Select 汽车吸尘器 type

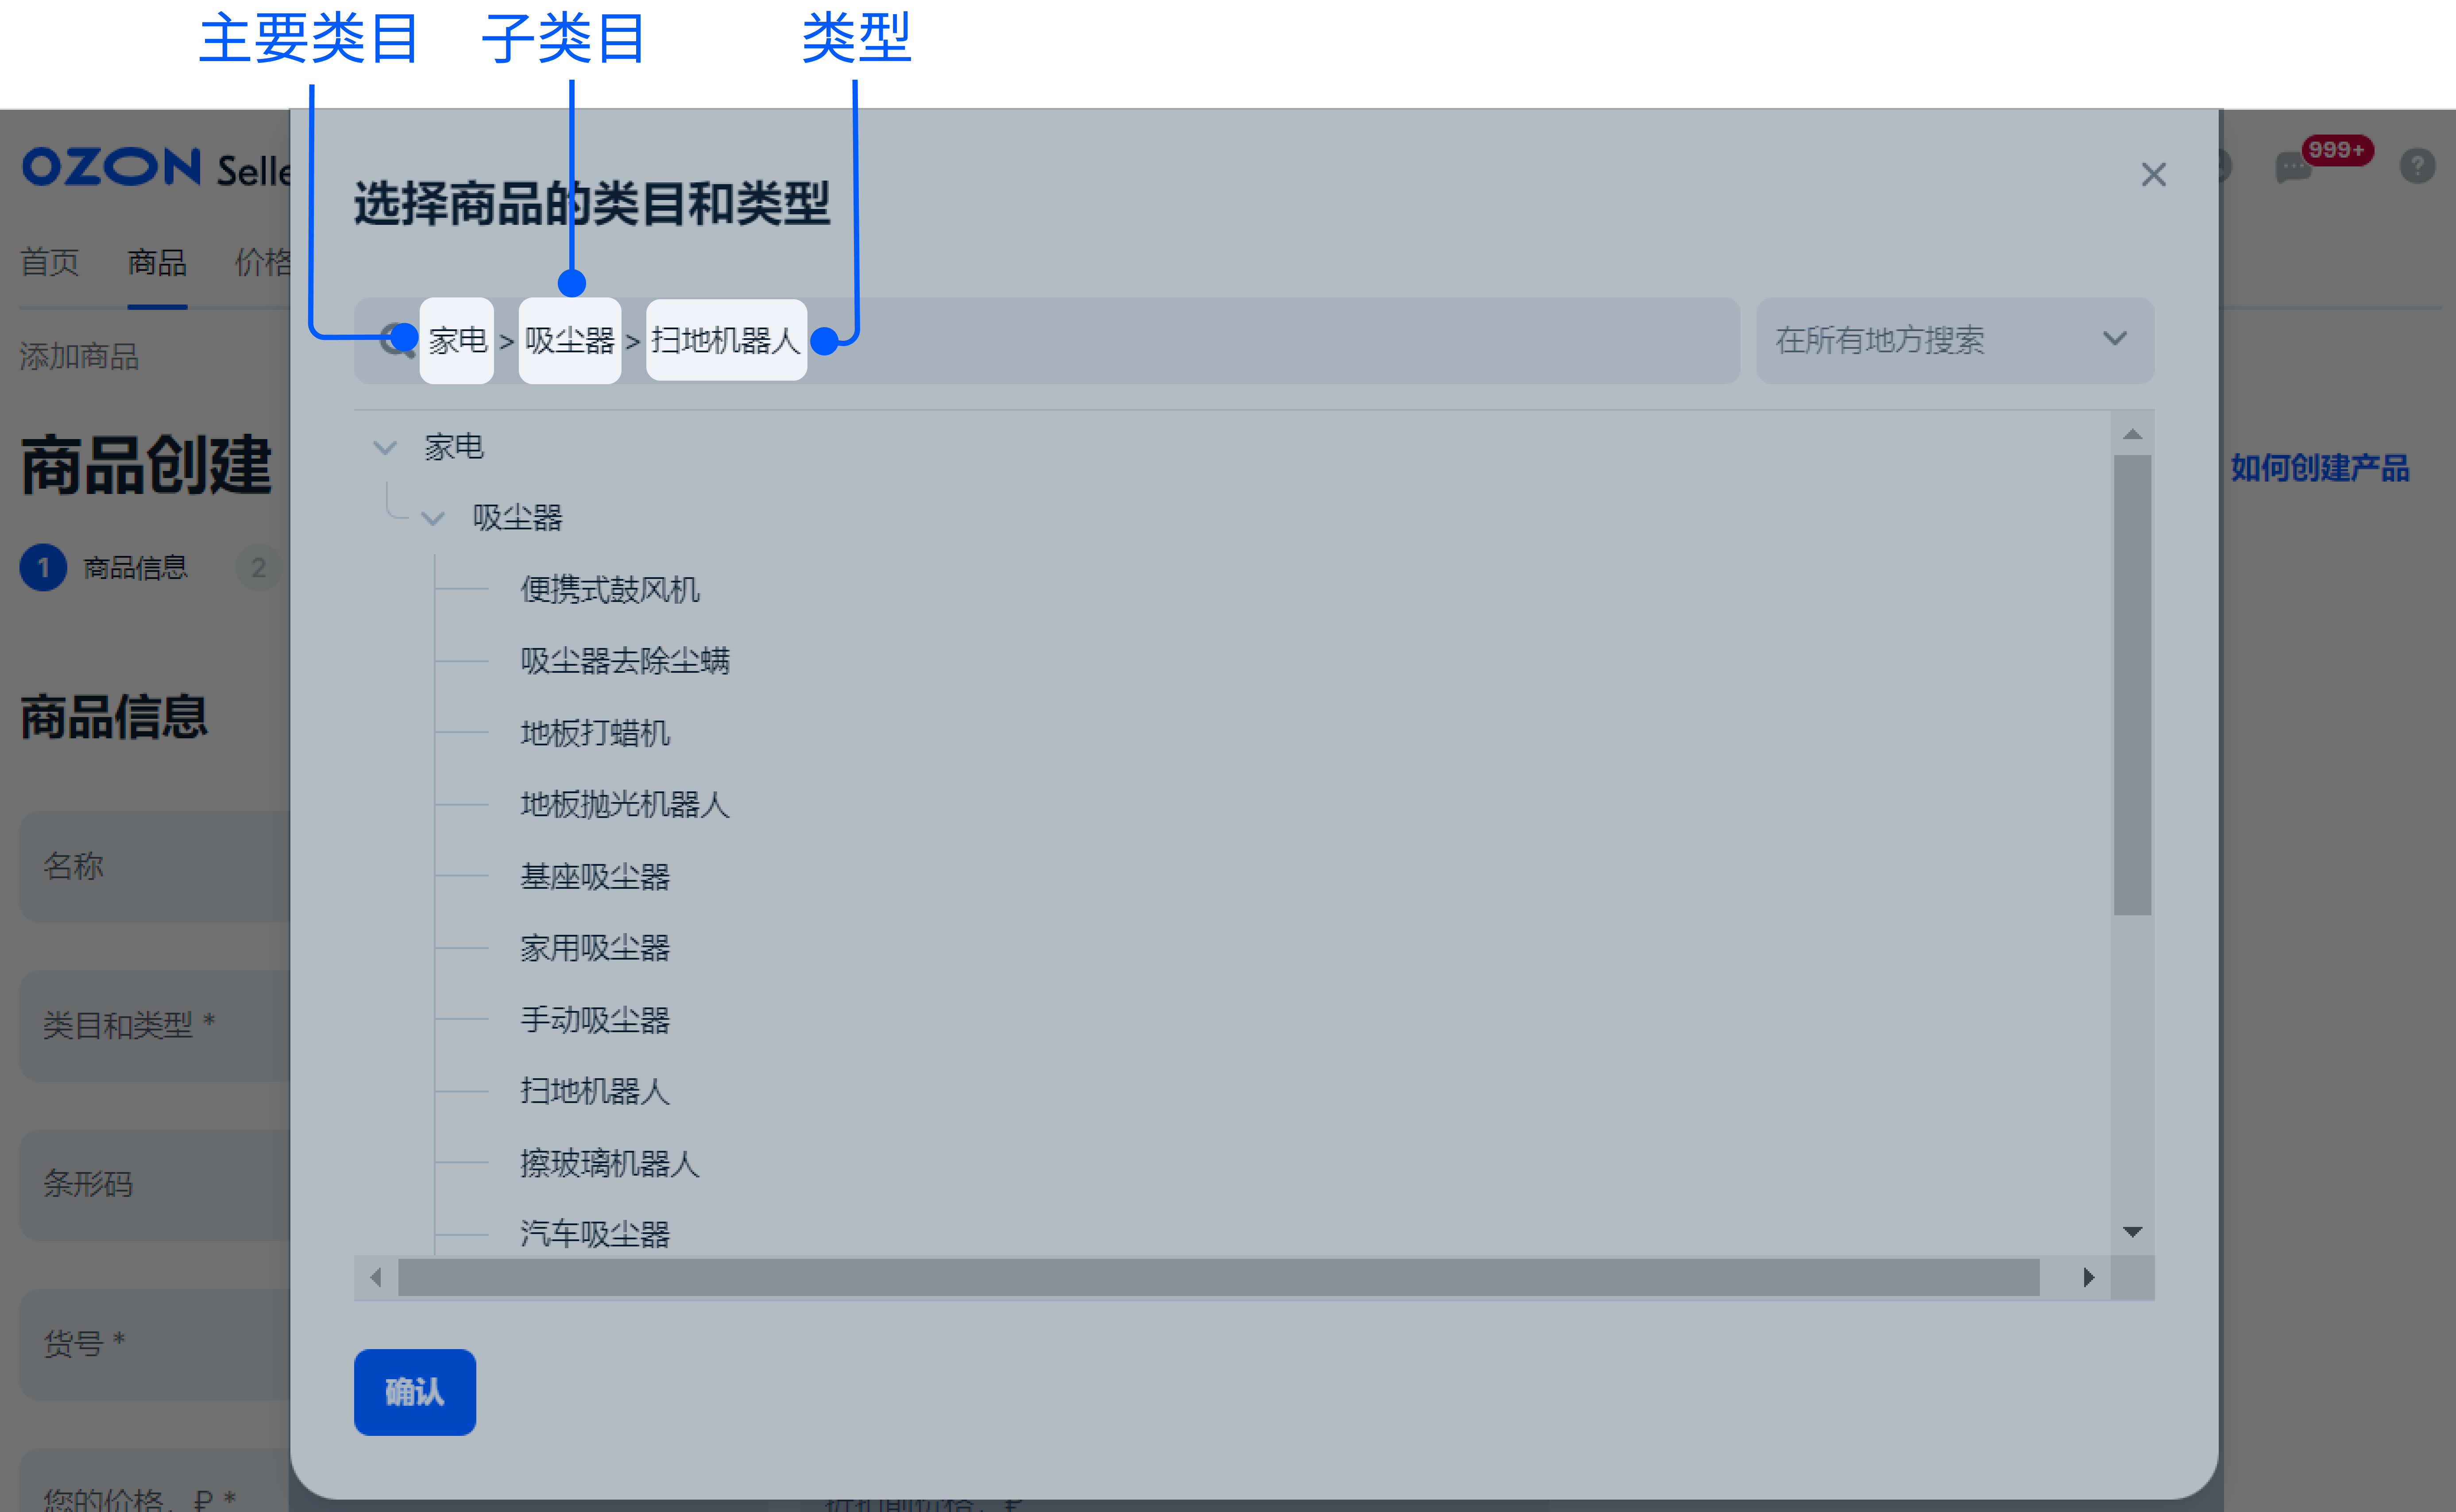coord(595,1234)
